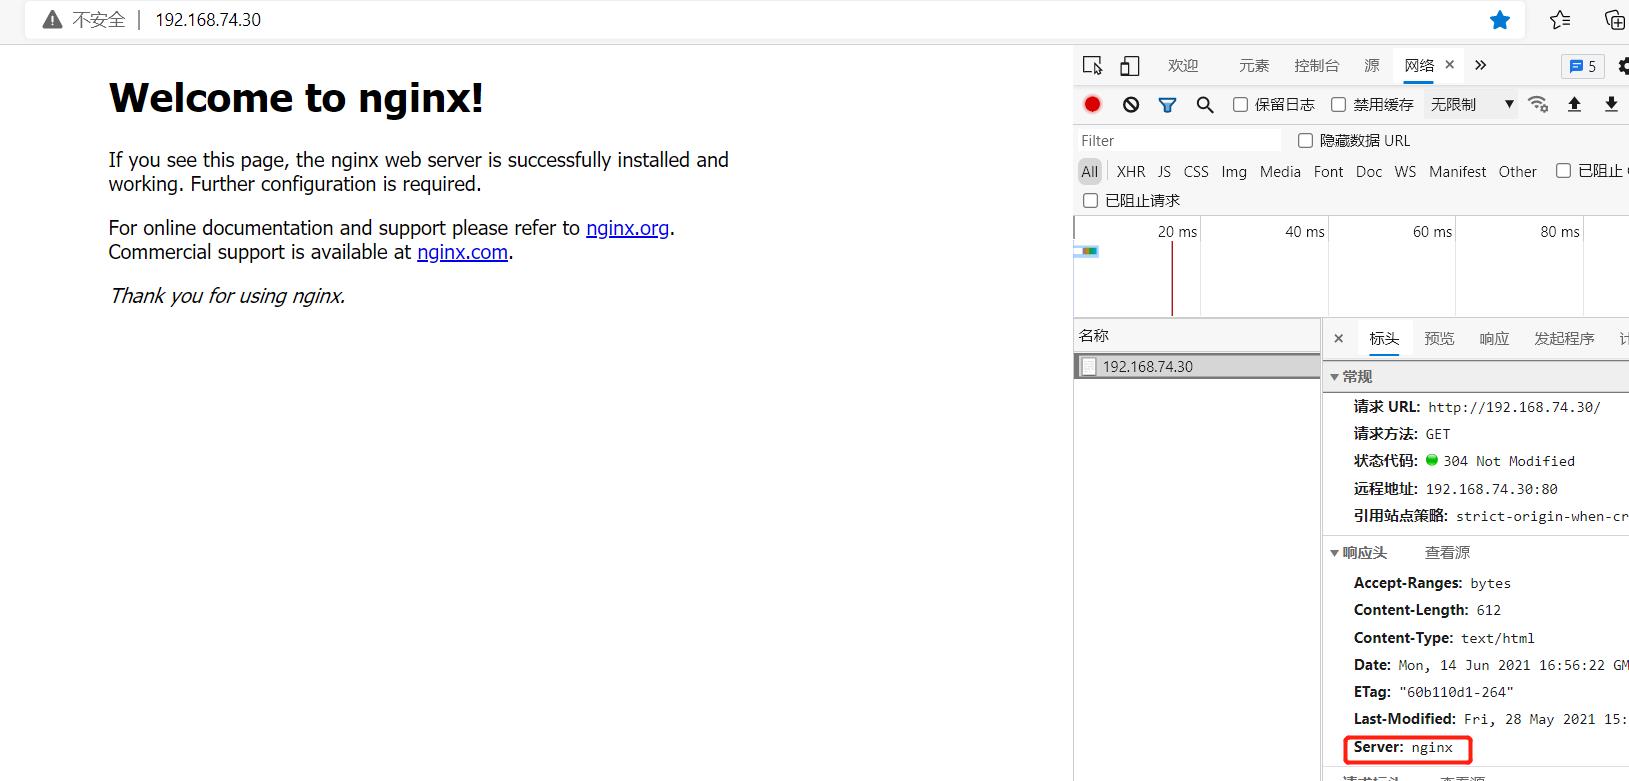Close the 网络 tab
Viewport: 1629px width, 781px height.
point(1450,64)
